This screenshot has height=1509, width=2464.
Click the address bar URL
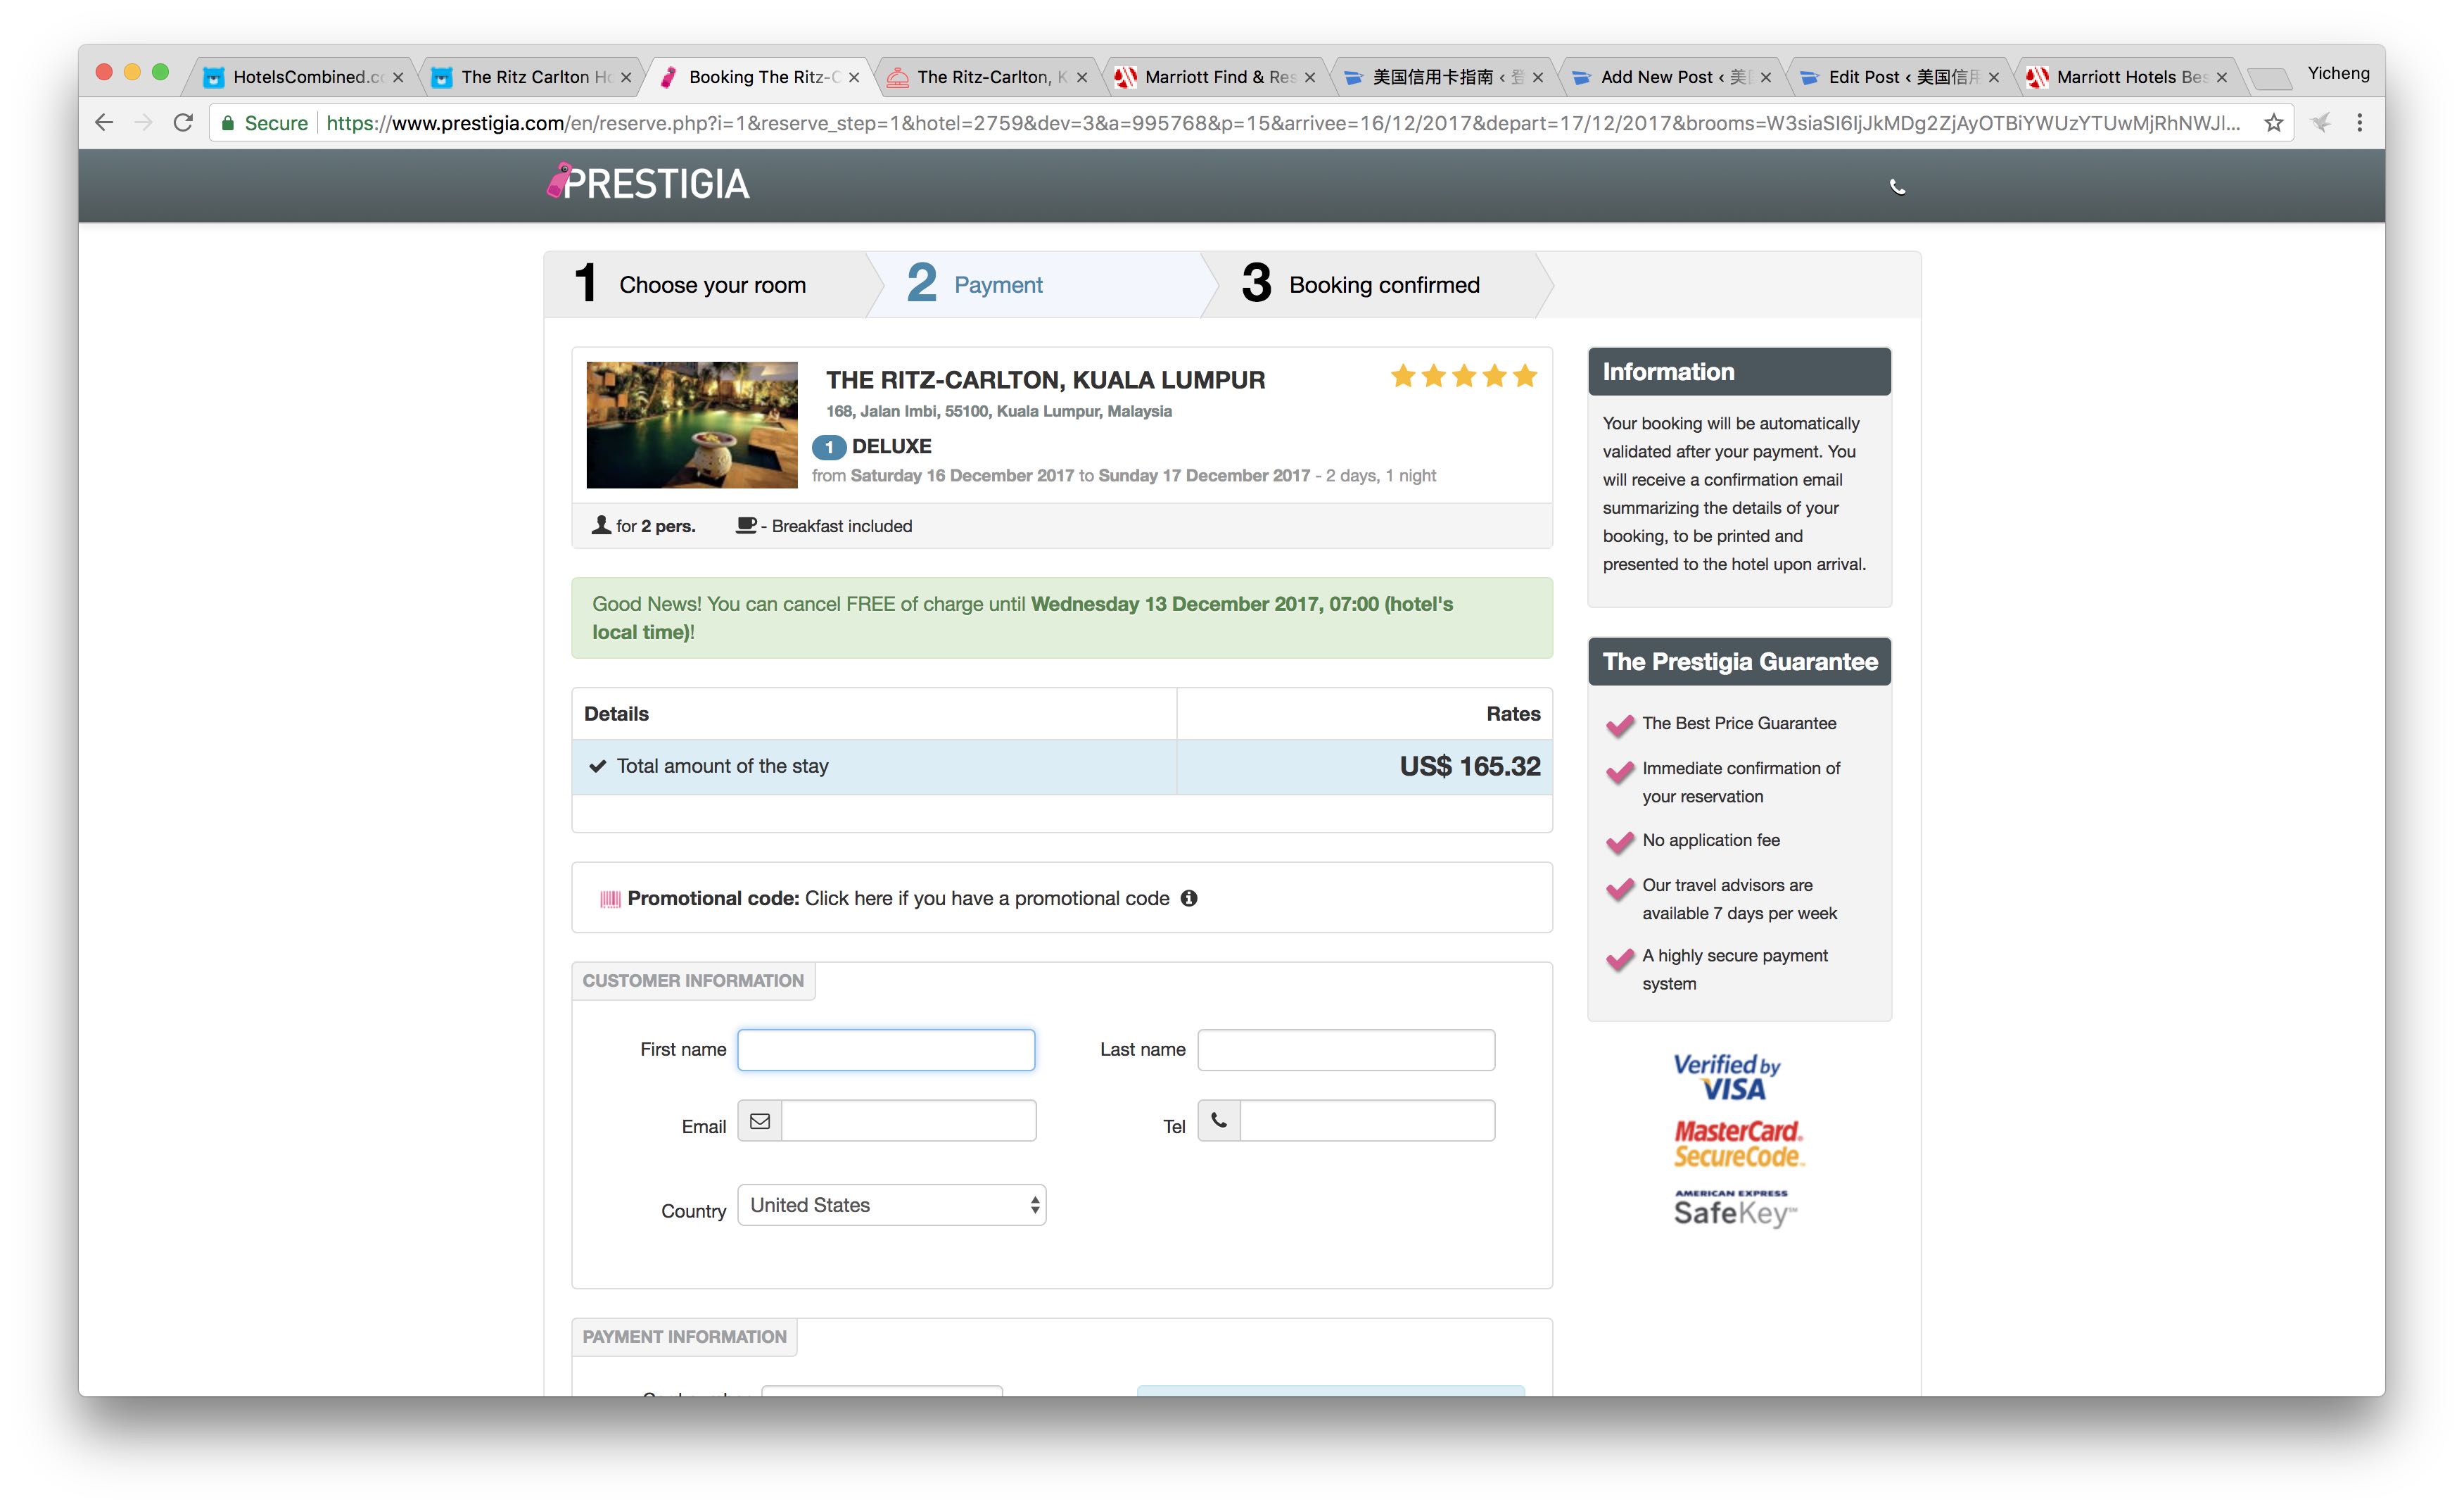pos(1282,123)
